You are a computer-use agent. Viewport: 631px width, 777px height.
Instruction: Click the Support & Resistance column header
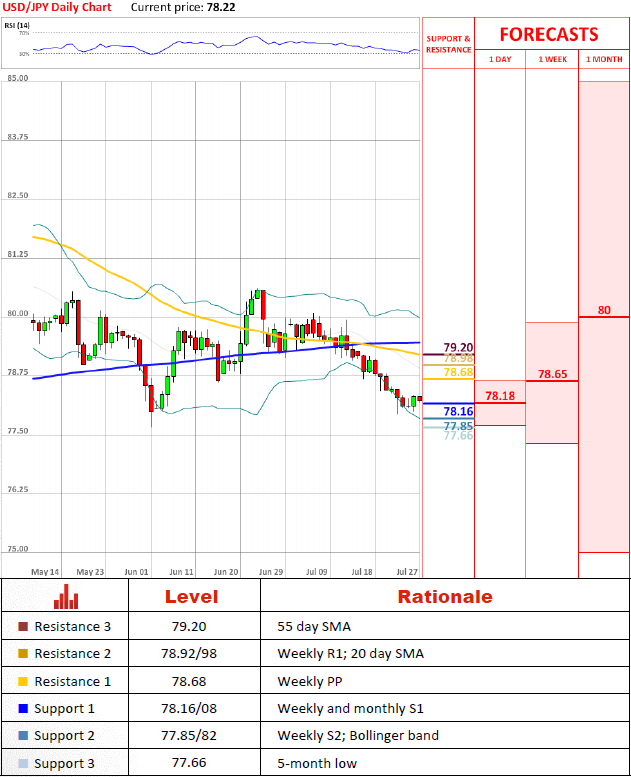coord(448,44)
